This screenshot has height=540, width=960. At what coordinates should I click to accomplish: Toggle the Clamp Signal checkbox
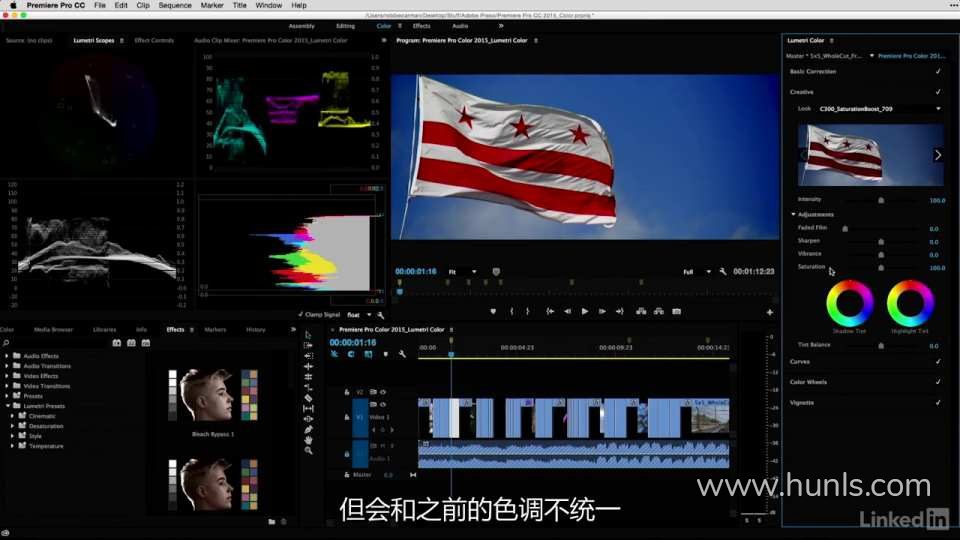pyautogui.click(x=301, y=315)
